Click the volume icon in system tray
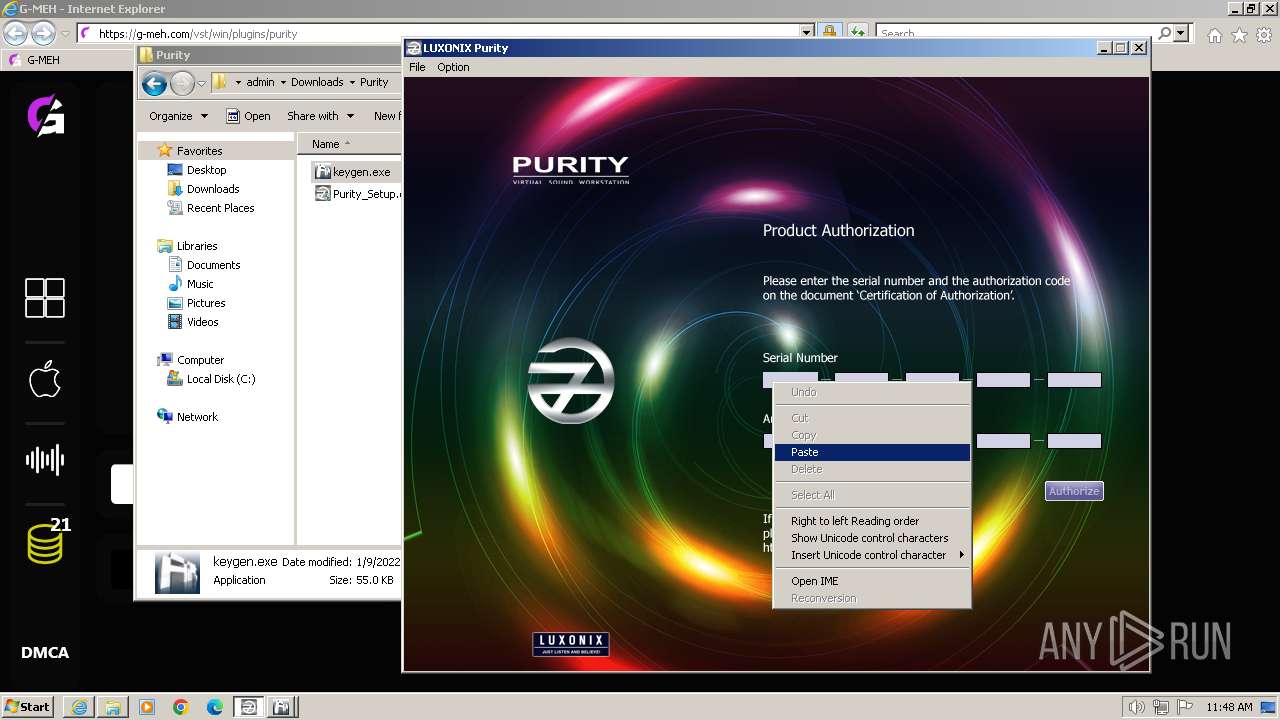1280x720 pixels. [1137, 707]
